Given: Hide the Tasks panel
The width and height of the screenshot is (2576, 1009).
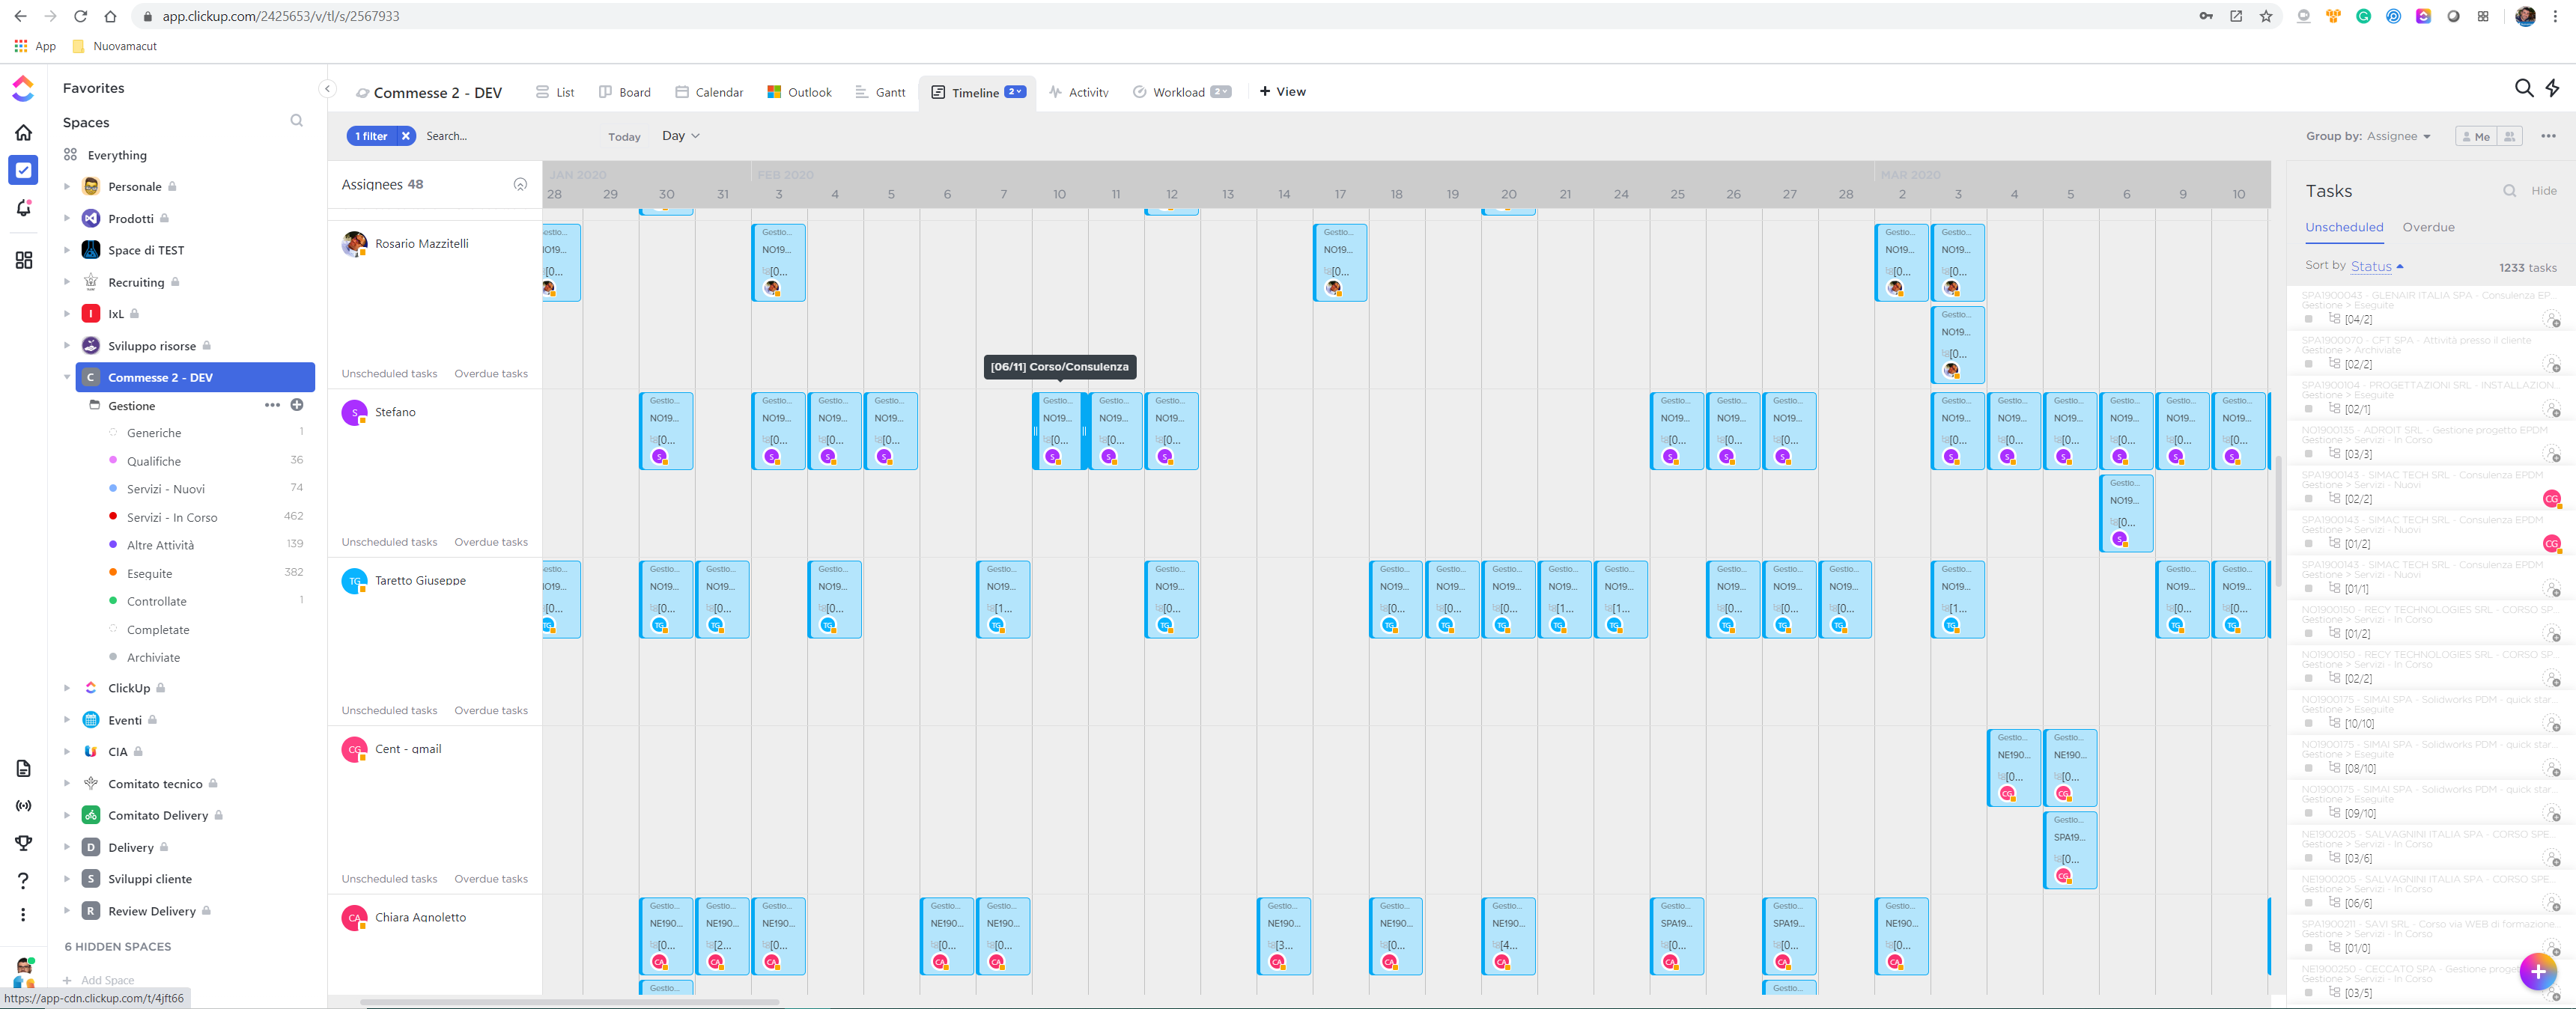Looking at the screenshot, I should (x=2543, y=191).
